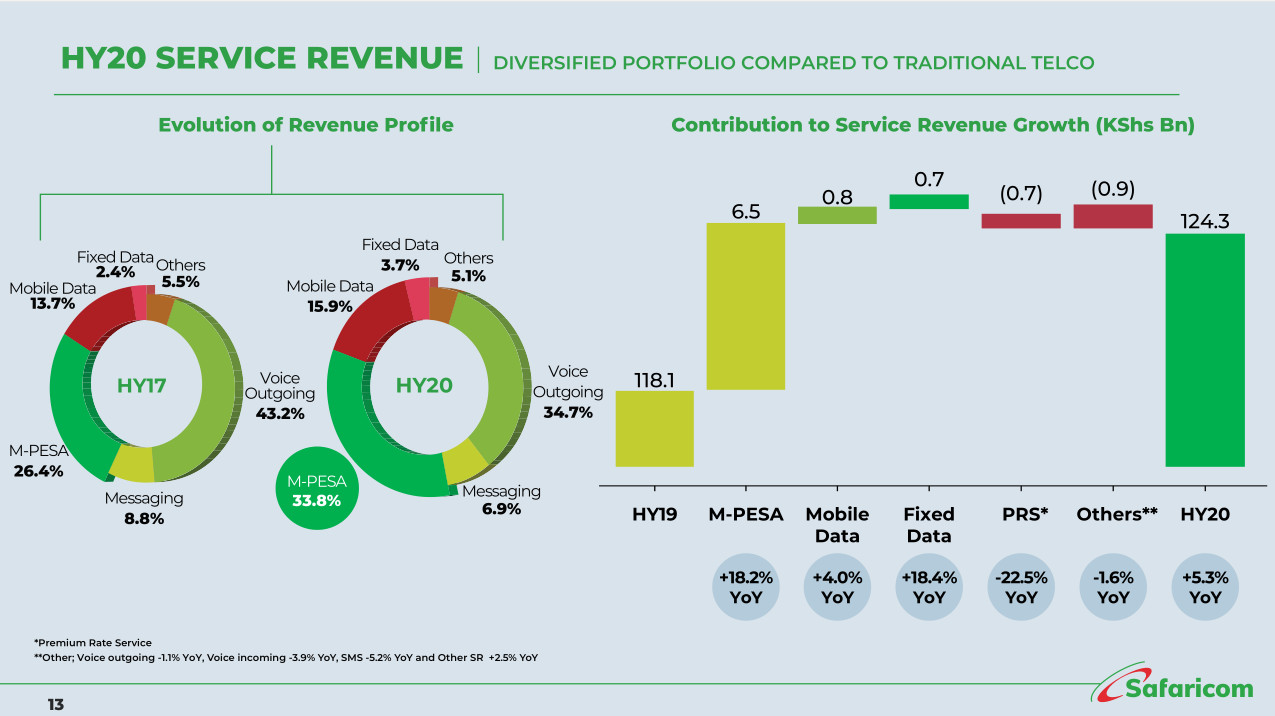
Task: Select the HY20 SERVICE REVENUE title
Action: [x=262, y=58]
